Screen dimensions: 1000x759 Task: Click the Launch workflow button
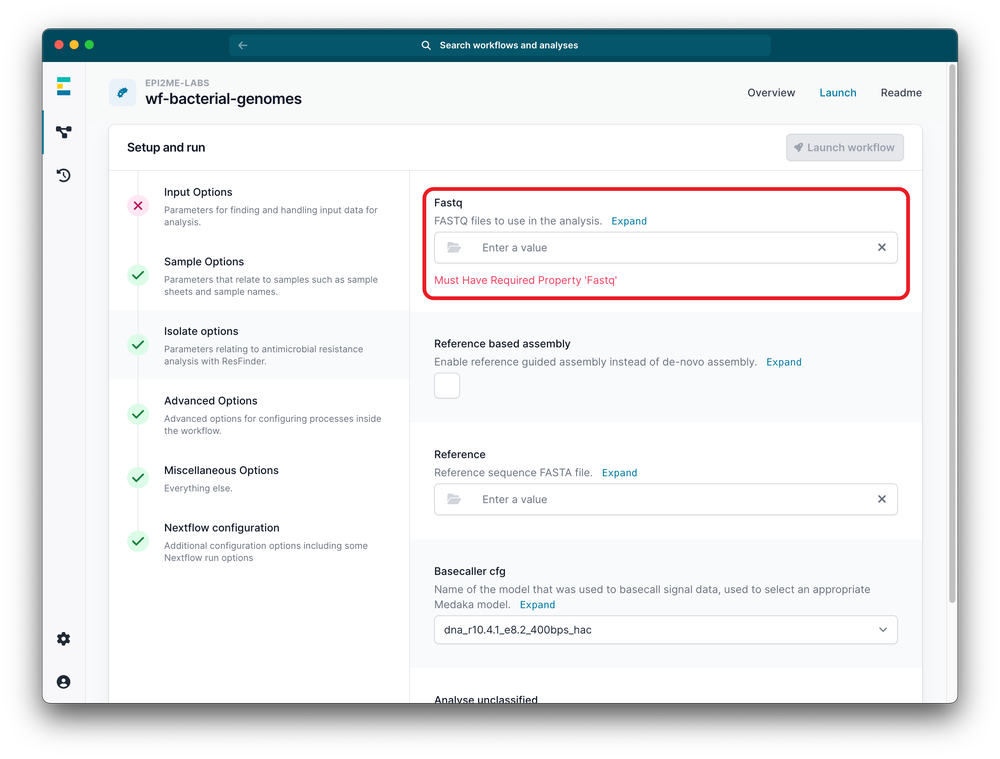844,148
